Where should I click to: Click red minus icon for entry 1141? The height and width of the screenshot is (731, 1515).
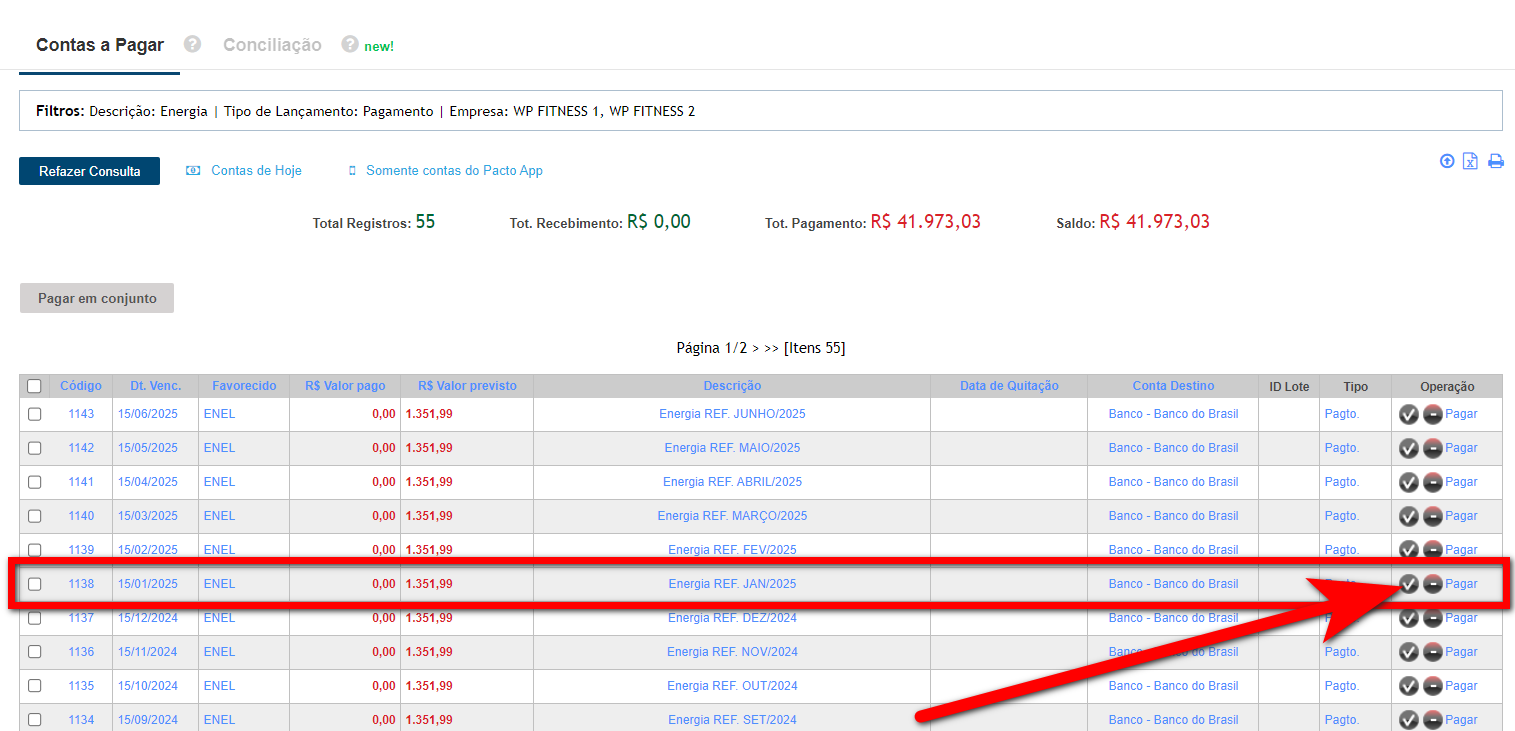(1432, 482)
